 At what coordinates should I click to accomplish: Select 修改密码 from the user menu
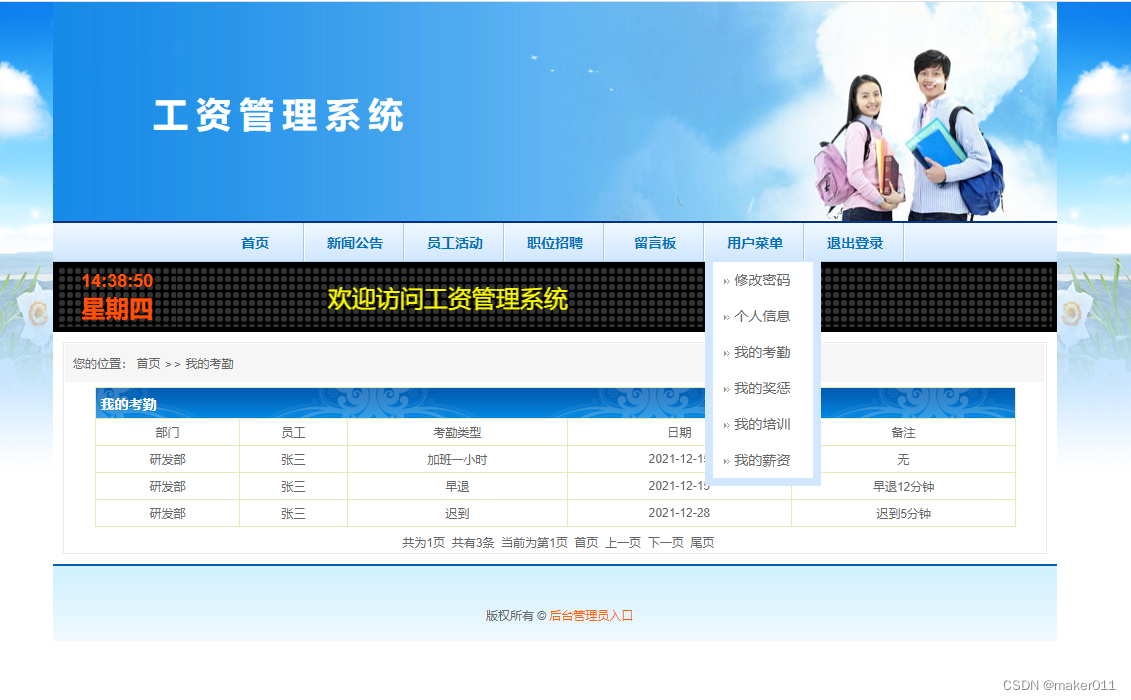click(762, 280)
